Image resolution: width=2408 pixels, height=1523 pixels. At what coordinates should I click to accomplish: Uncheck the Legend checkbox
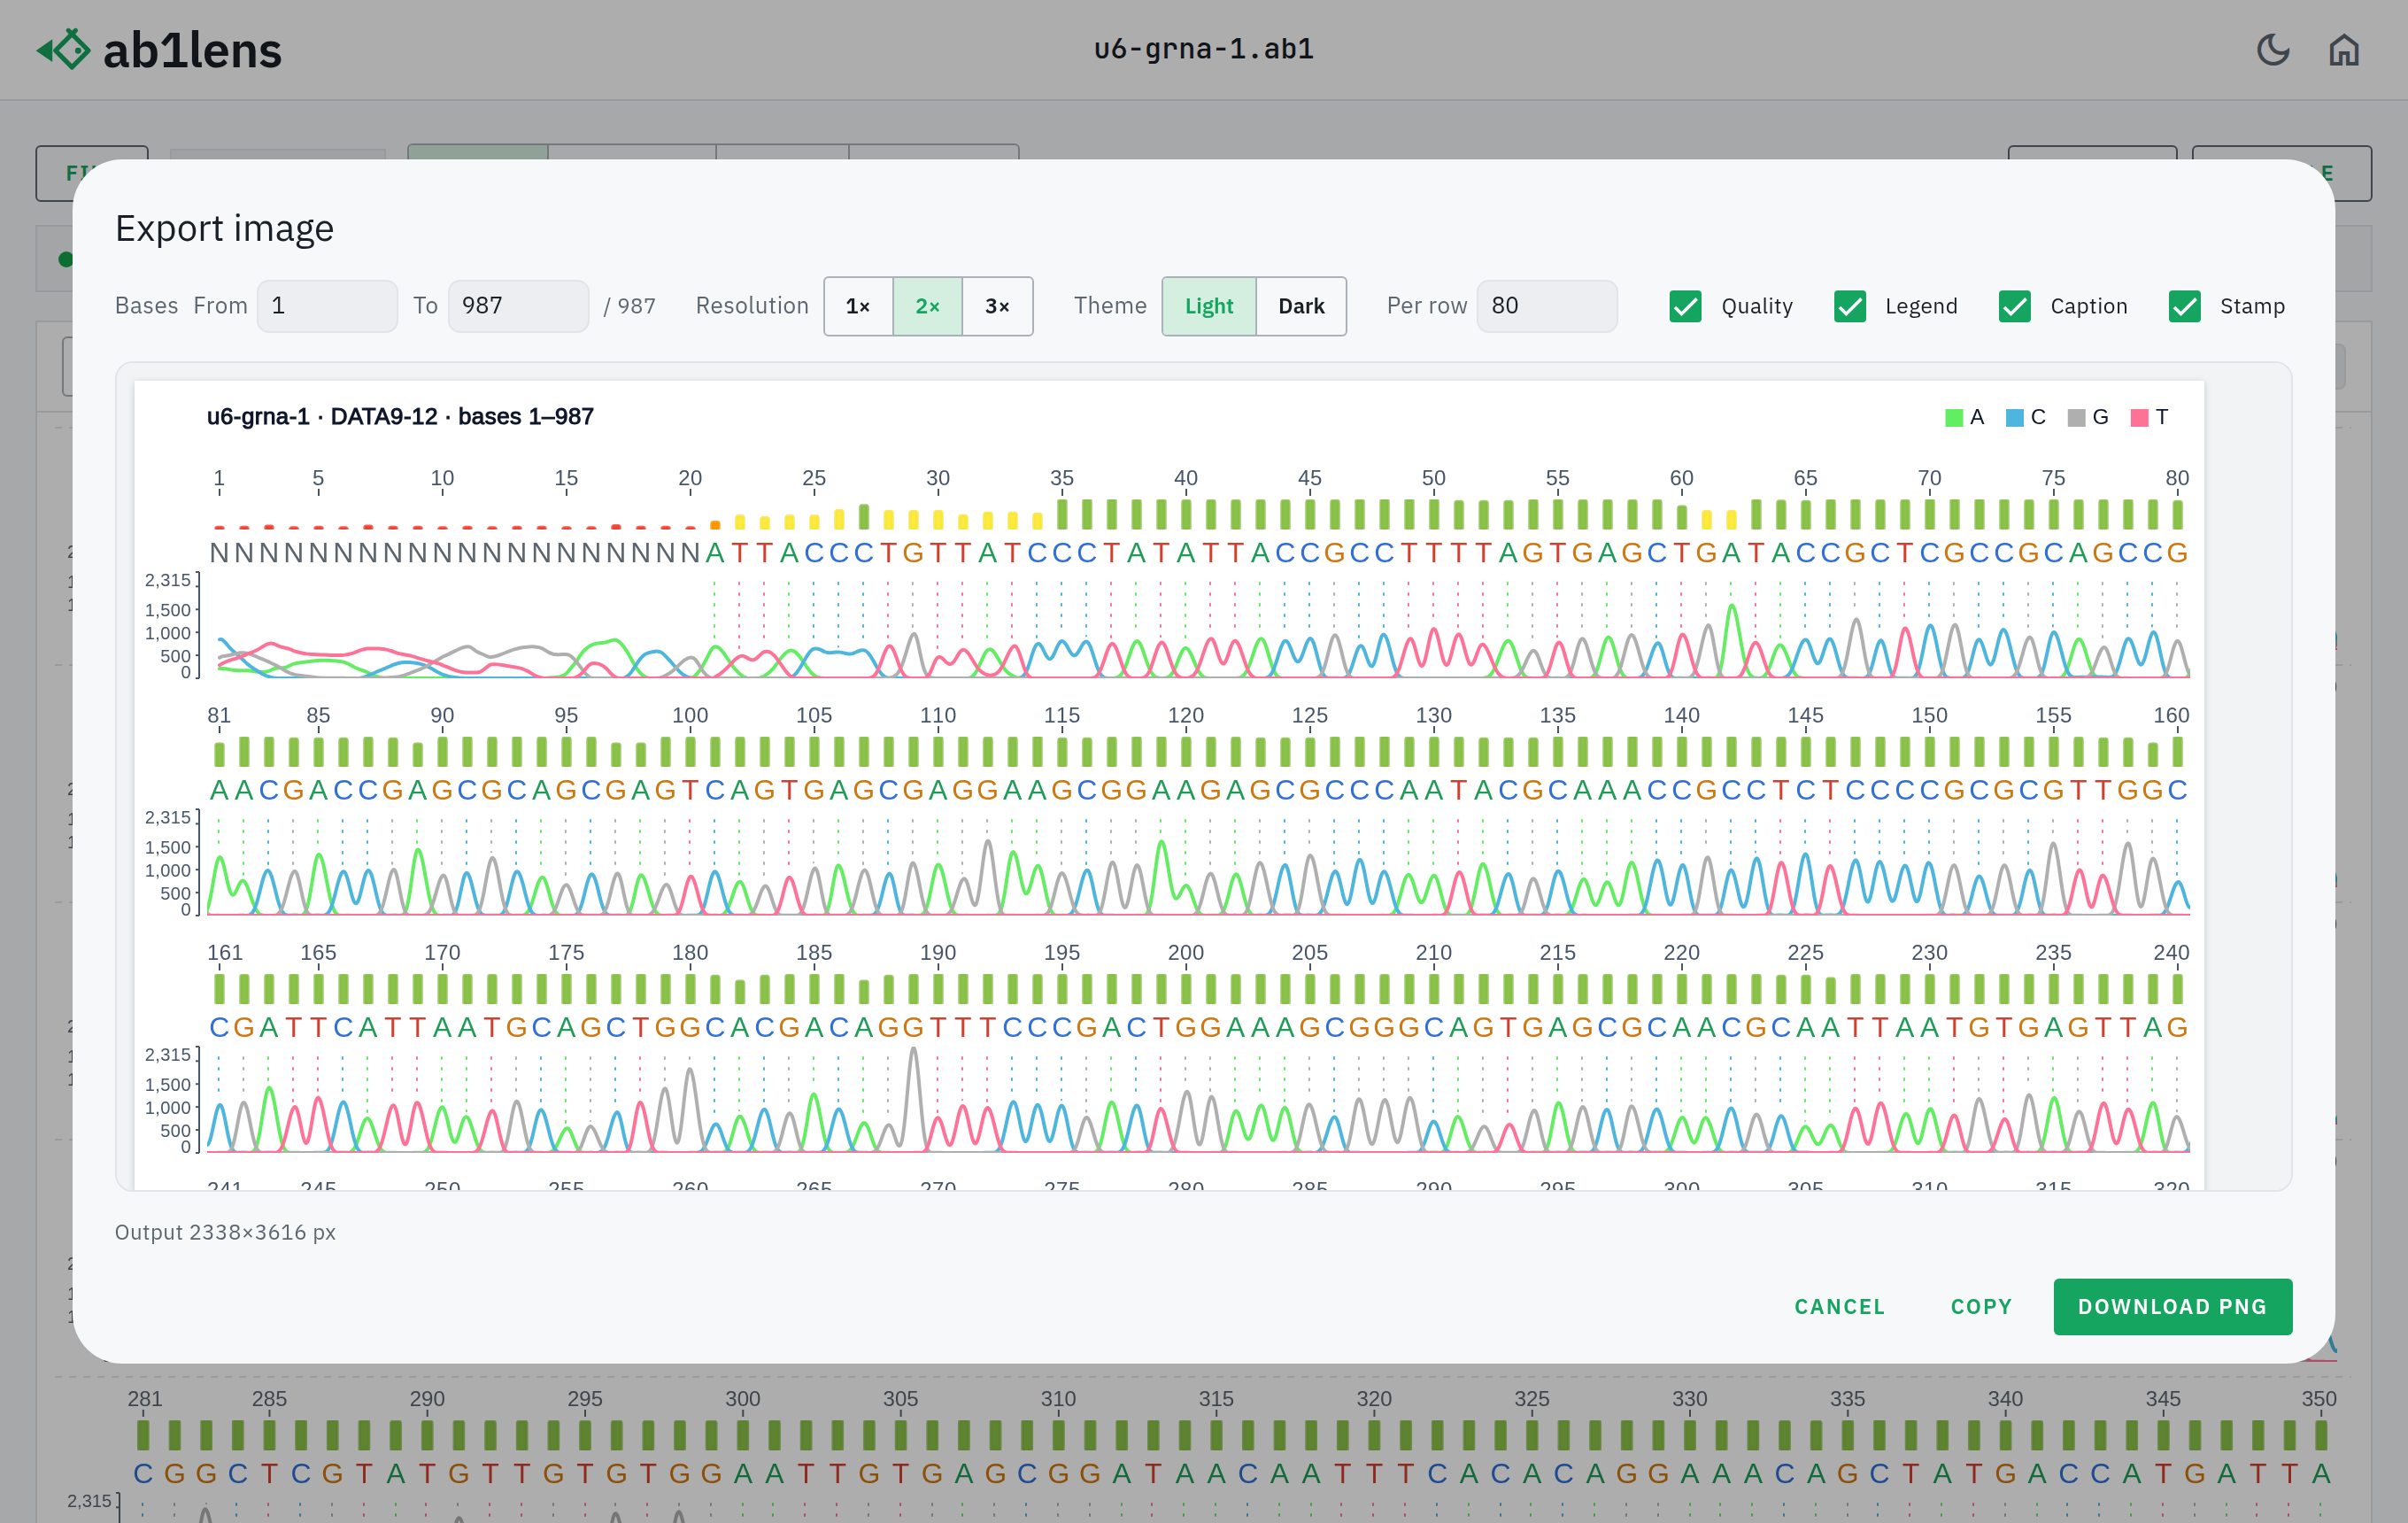click(x=1849, y=306)
